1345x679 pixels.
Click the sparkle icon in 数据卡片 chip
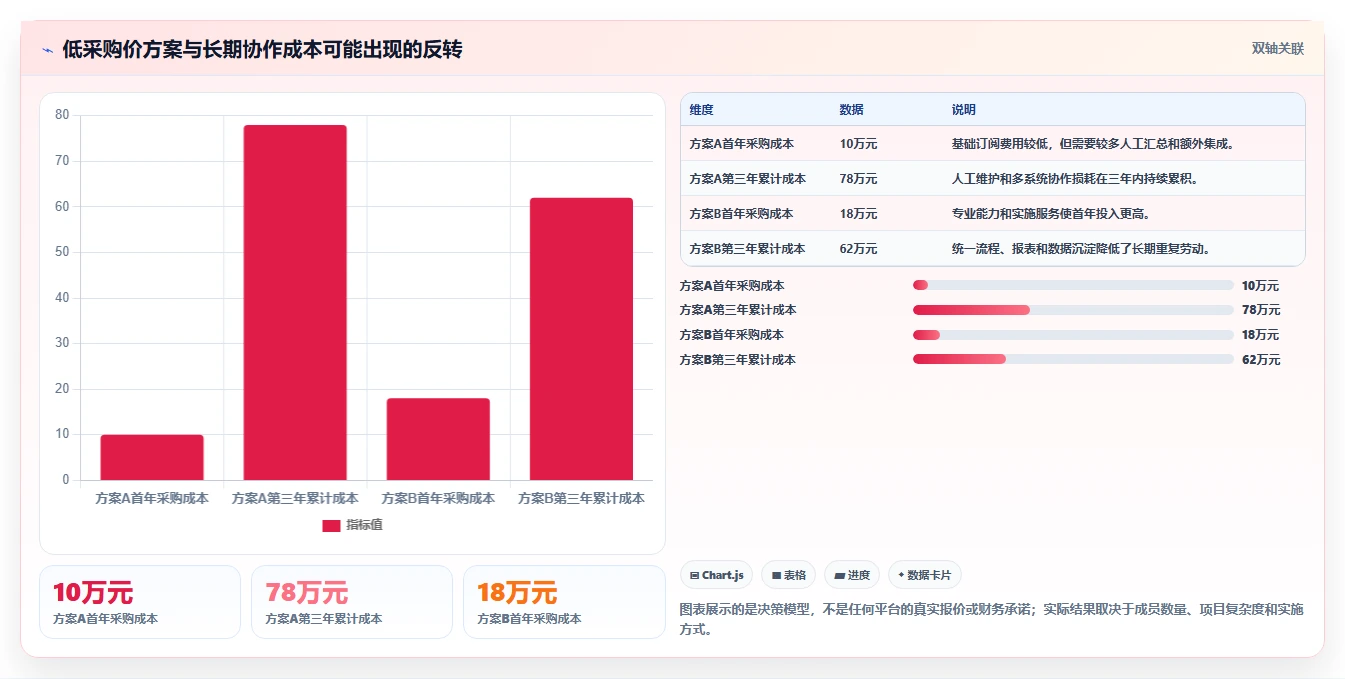[x=901, y=576]
